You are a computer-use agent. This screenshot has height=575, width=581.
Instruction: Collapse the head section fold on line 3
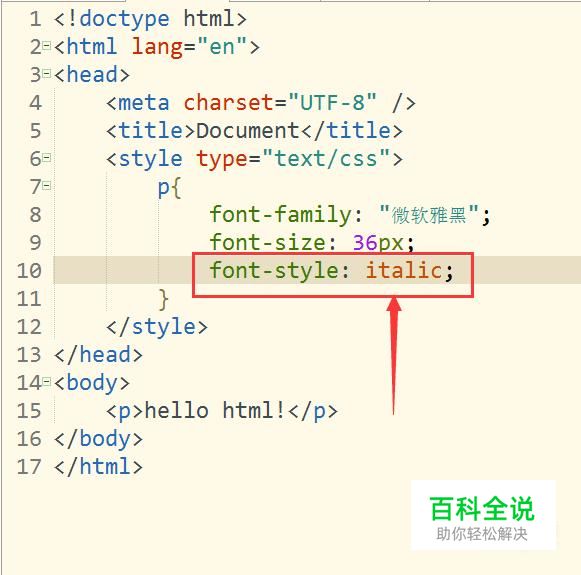46,73
